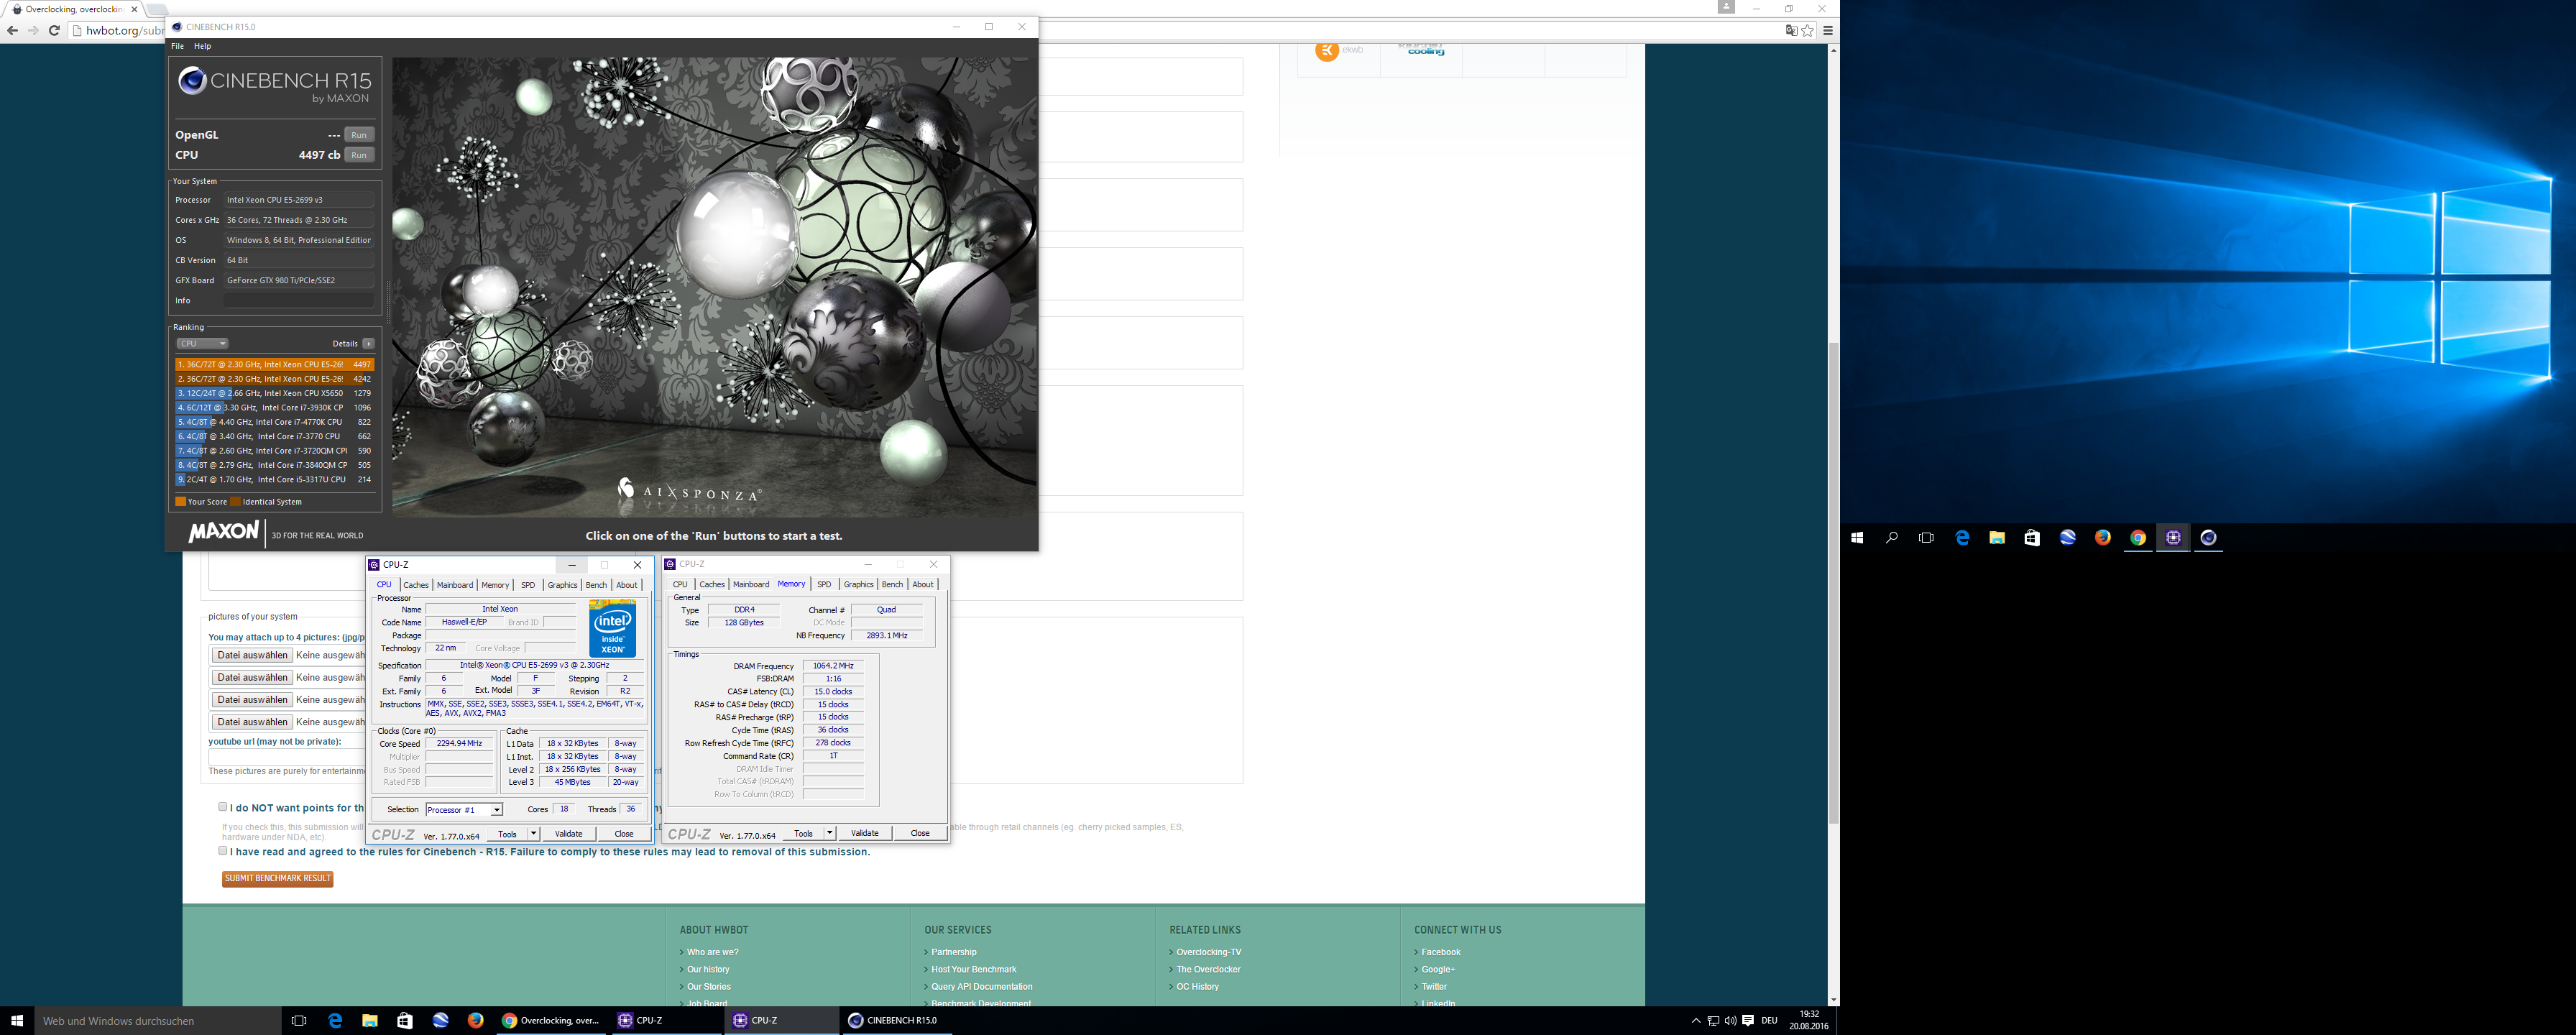Switch to the Overclocking Chrome taskbar button
This screenshot has height=1035, width=2576.
pos(551,1020)
